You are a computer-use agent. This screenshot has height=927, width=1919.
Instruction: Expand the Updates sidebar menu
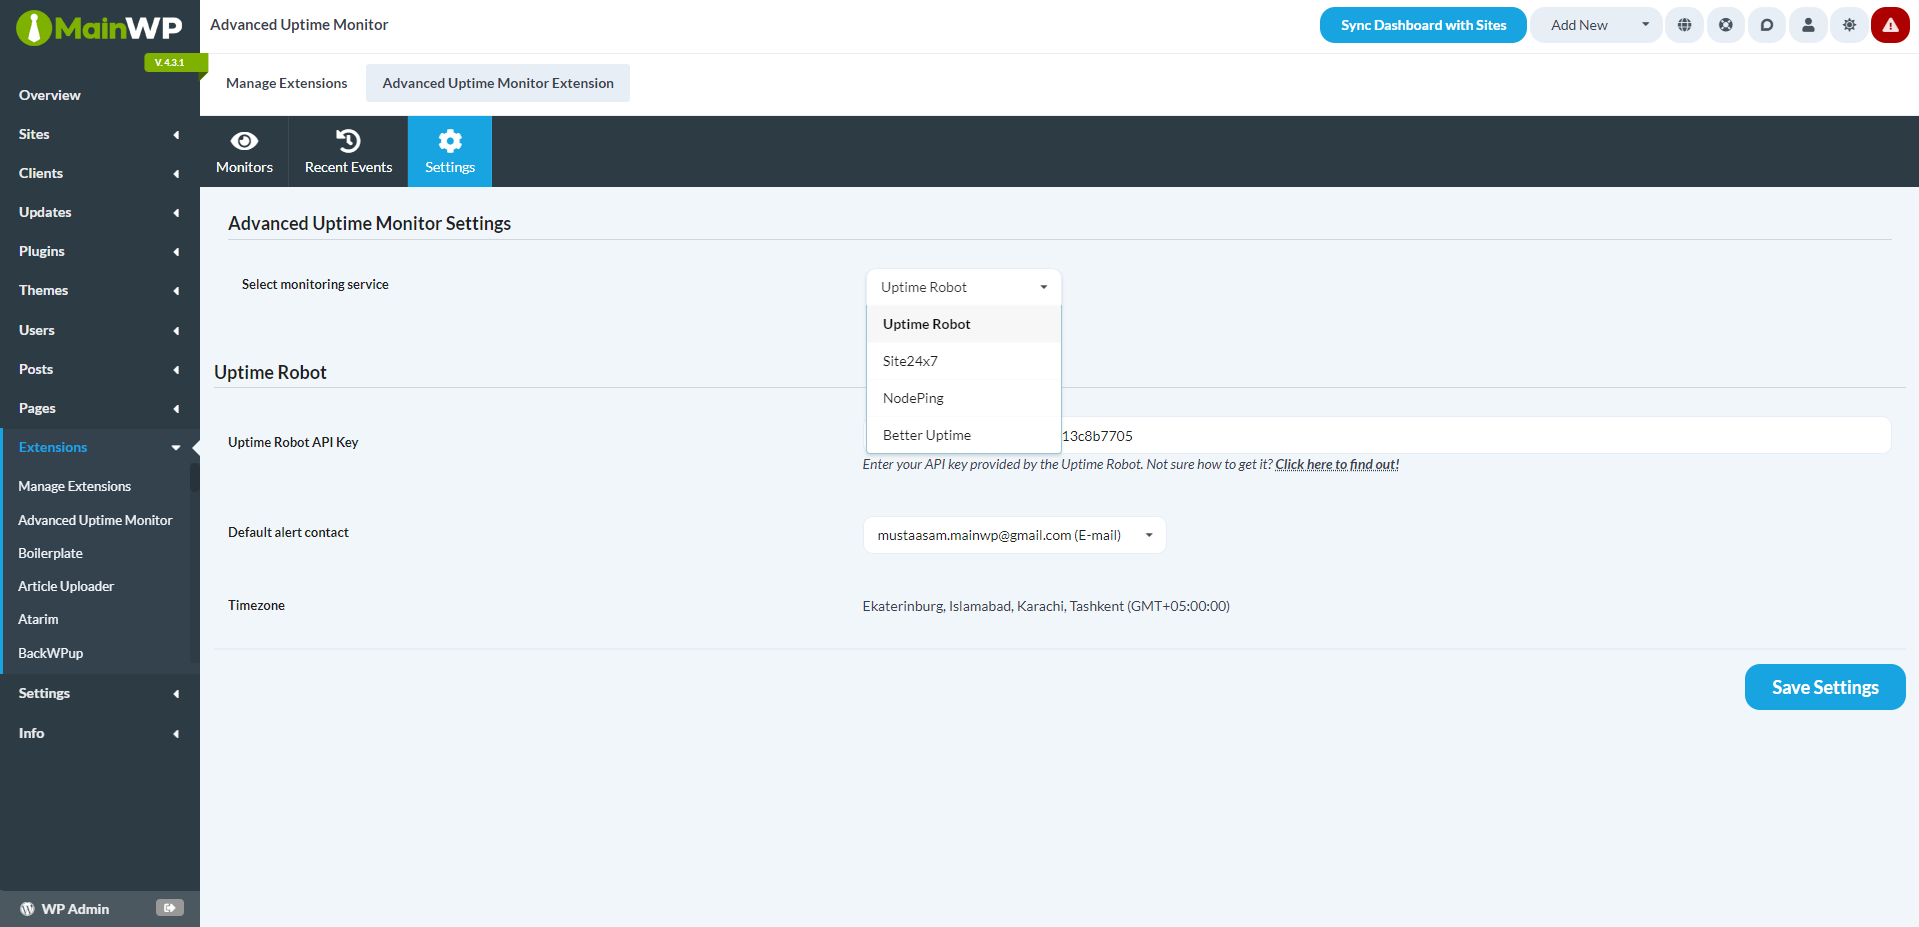point(100,212)
